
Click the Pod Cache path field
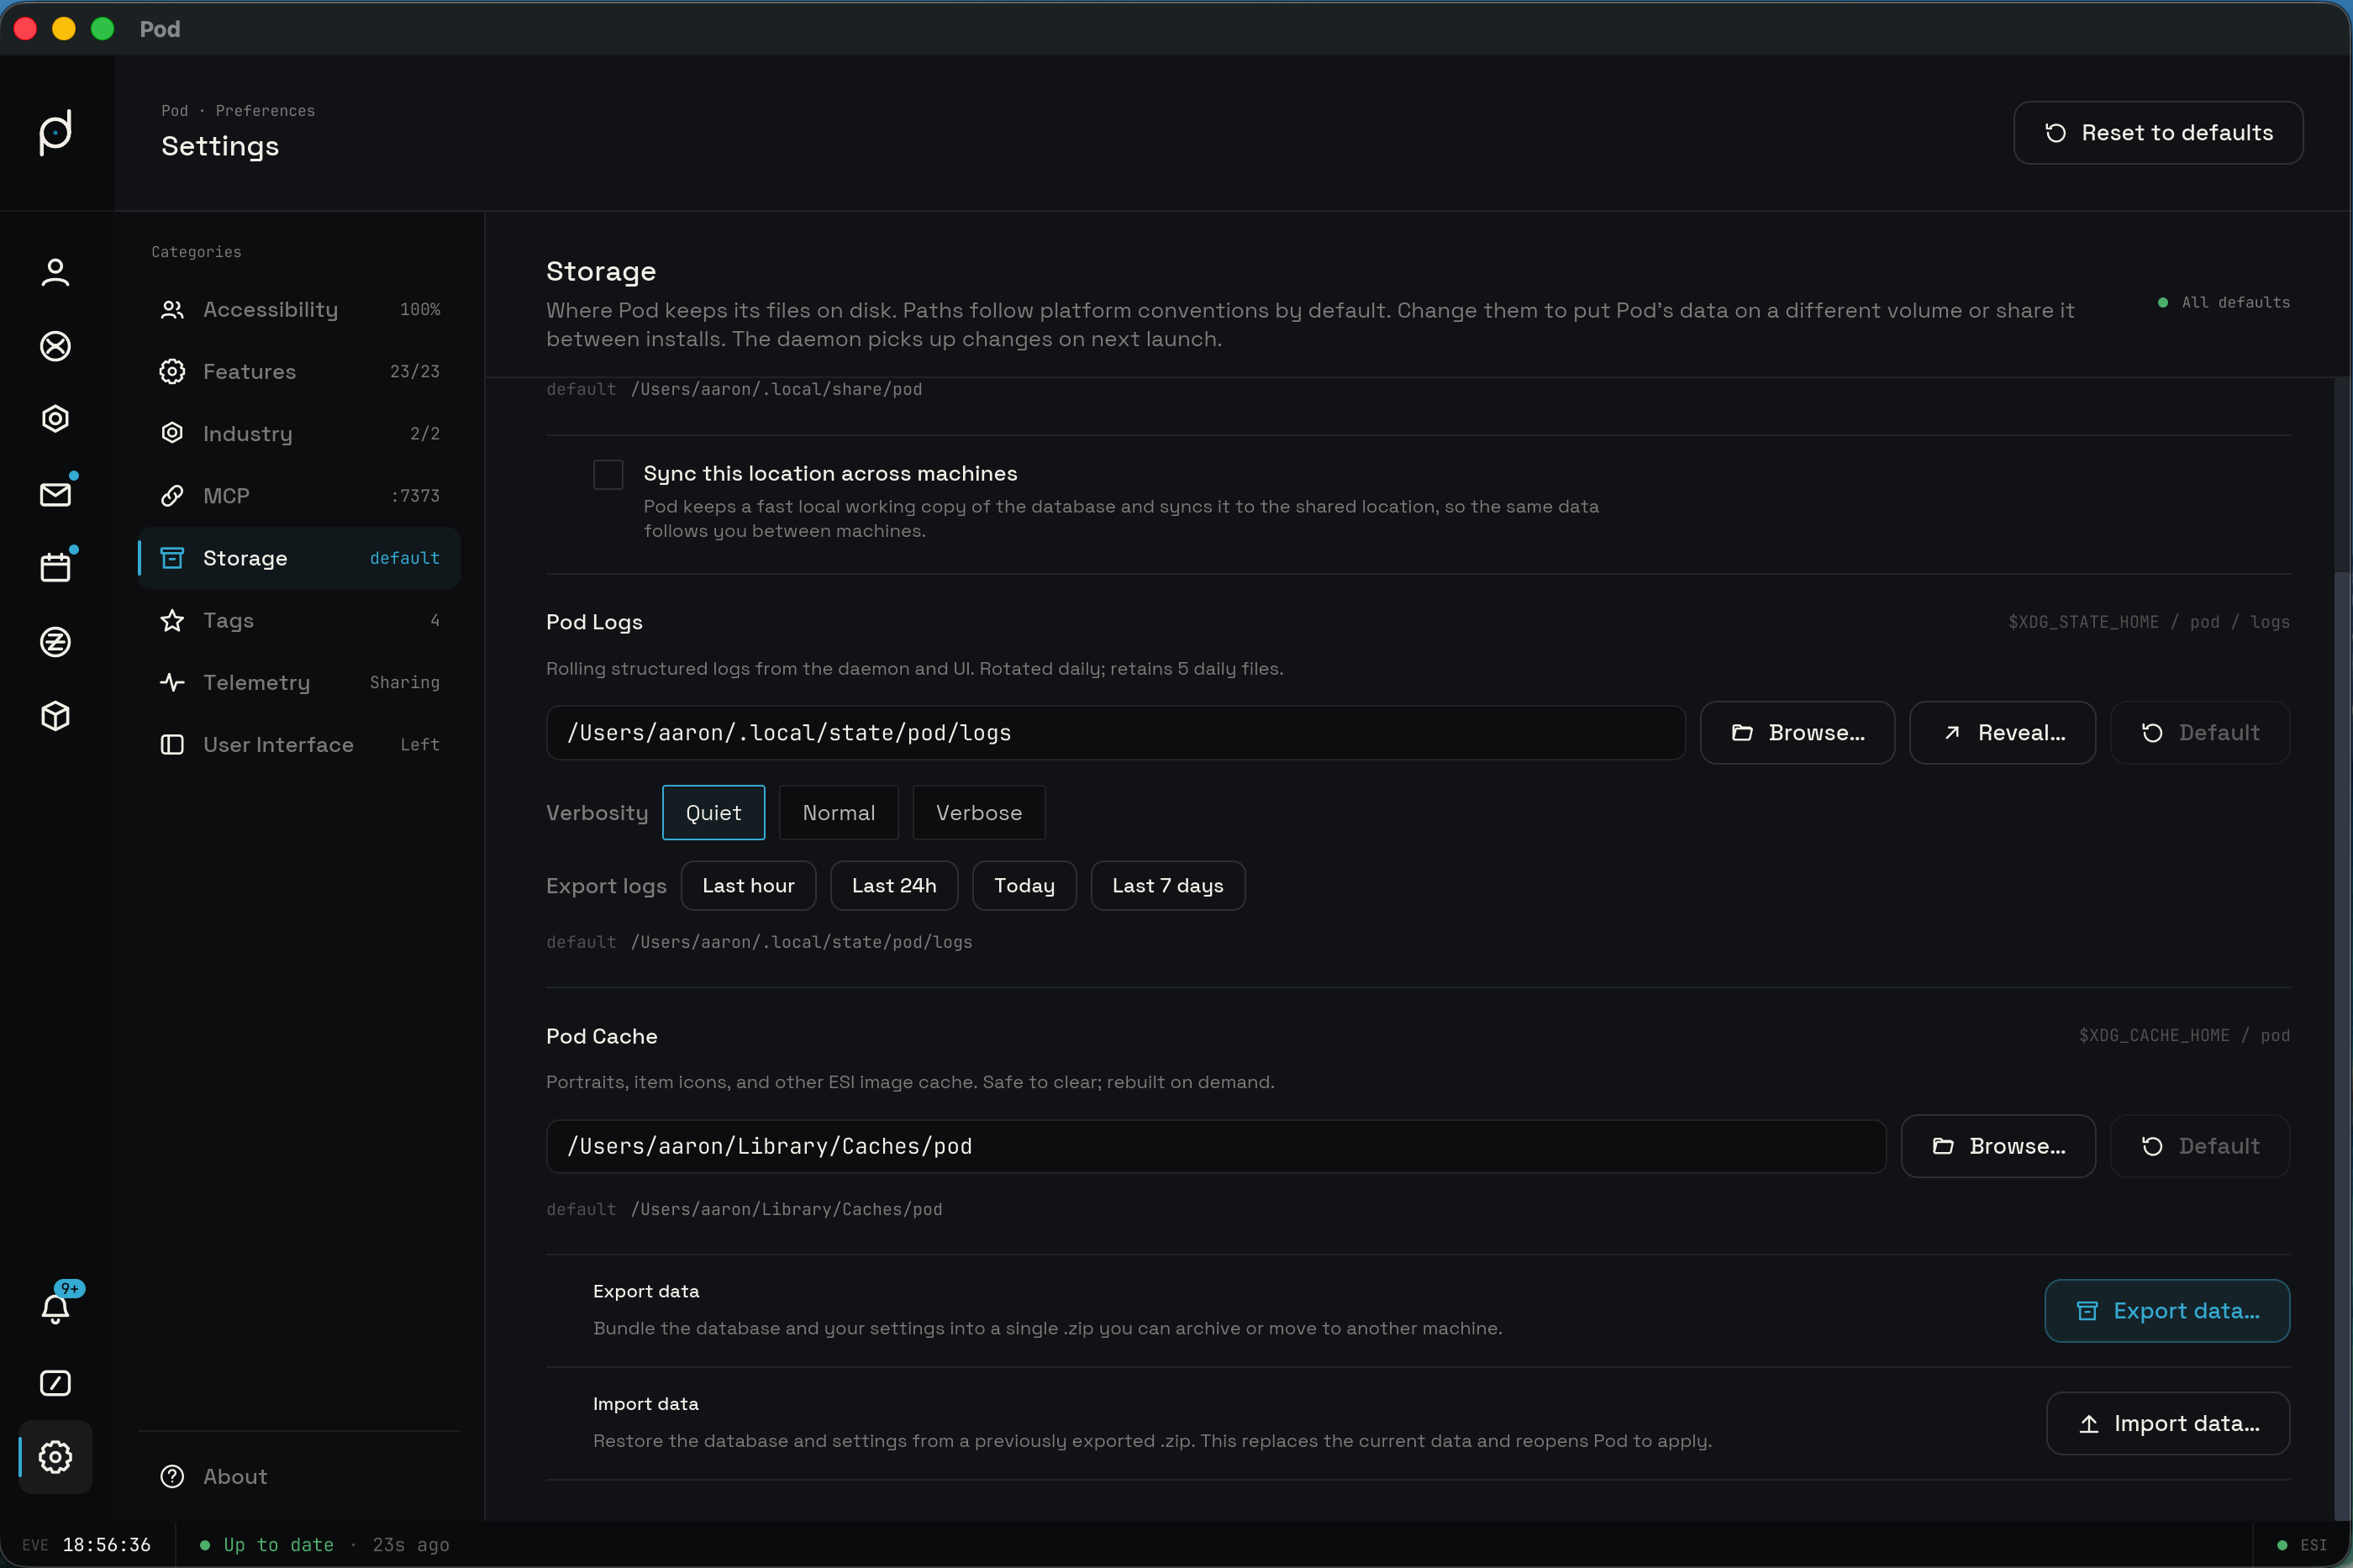pos(1216,1147)
